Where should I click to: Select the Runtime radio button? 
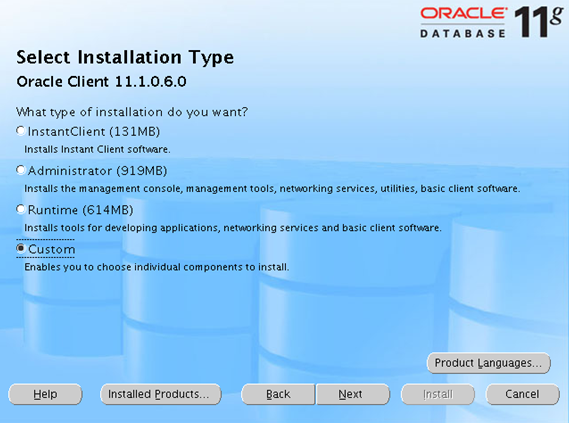click(21, 209)
